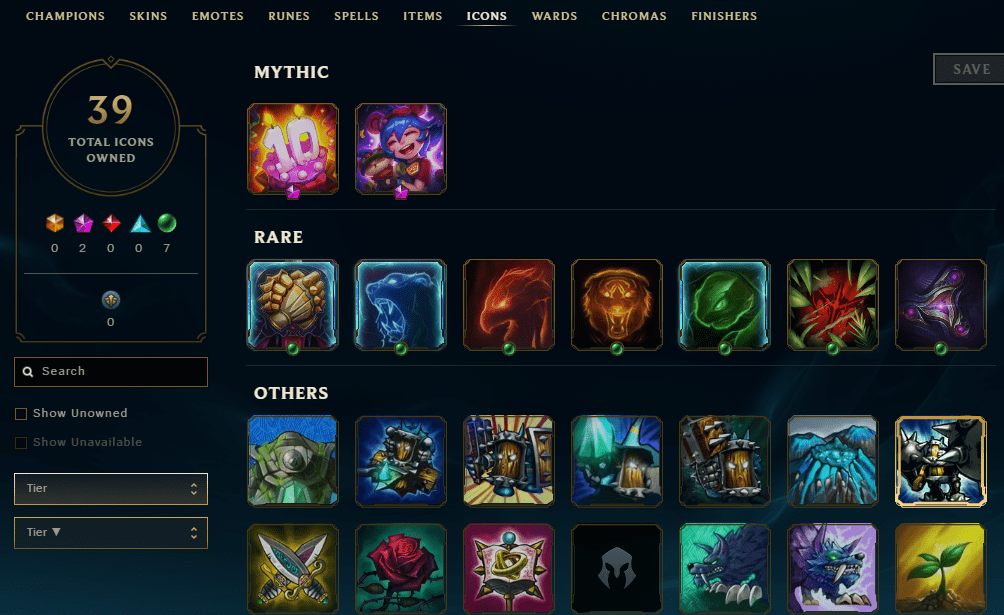
Task: Expand the Tier sort order dropdown
Action: [x=111, y=533]
